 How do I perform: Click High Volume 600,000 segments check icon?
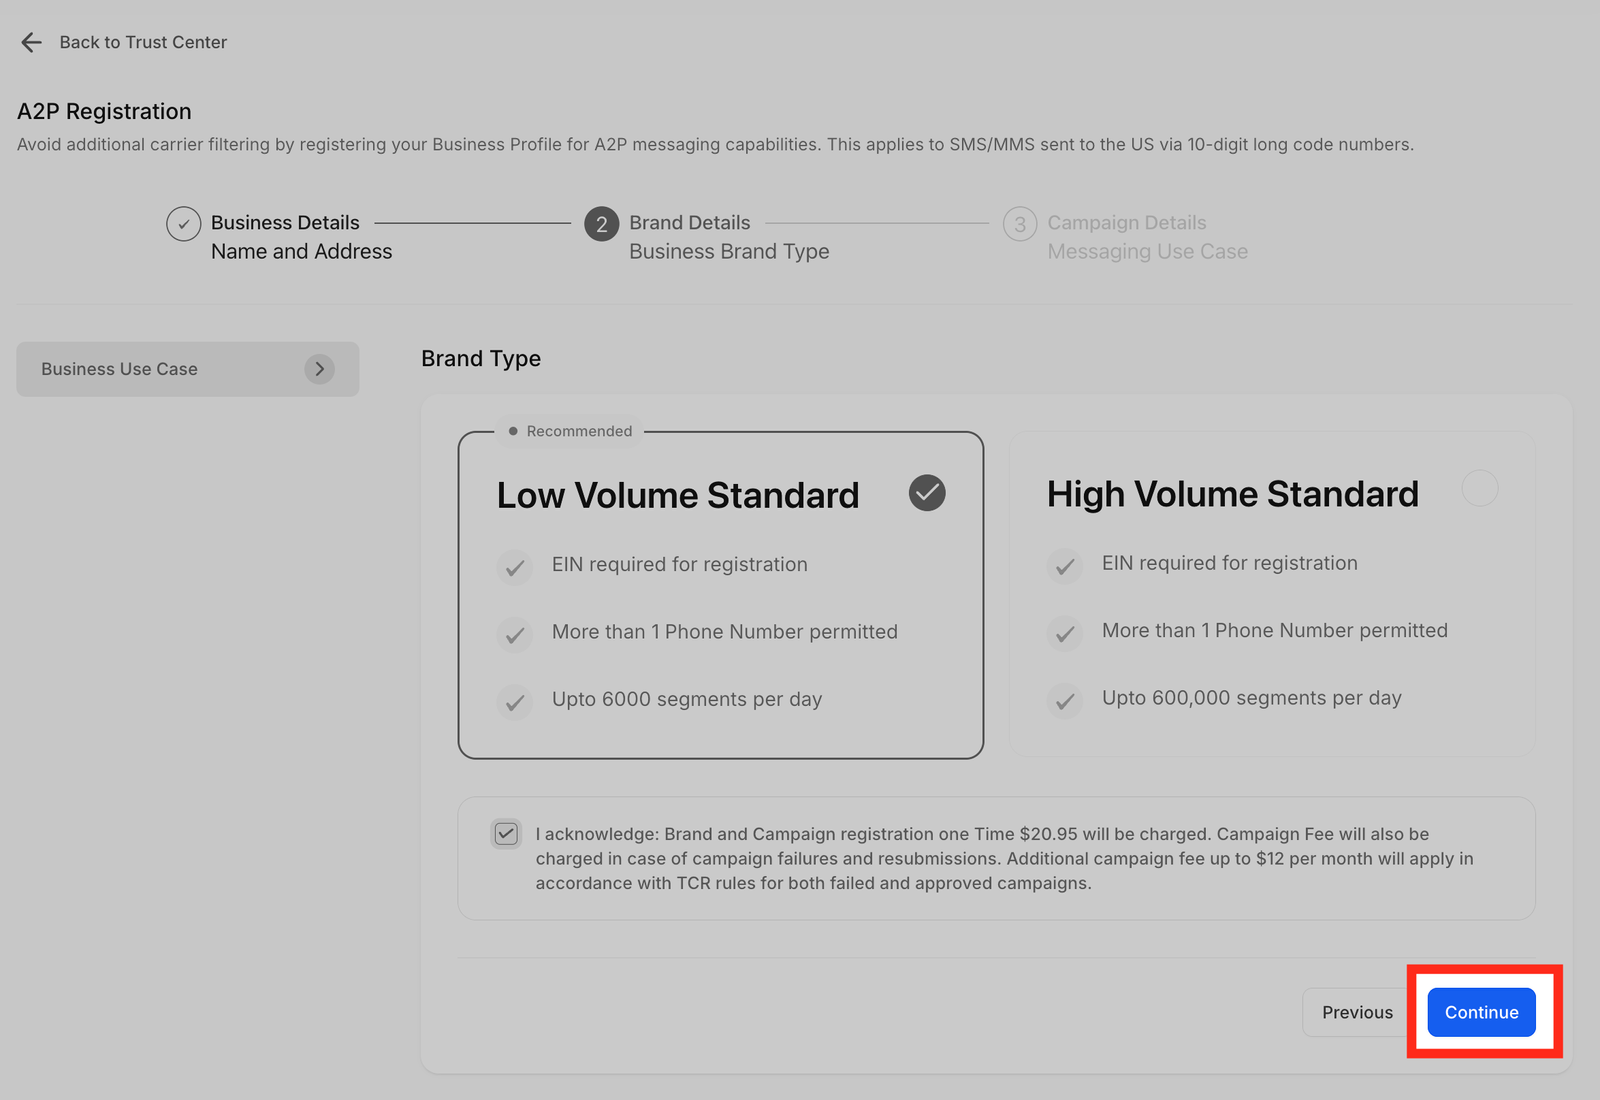tap(1065, 700)
